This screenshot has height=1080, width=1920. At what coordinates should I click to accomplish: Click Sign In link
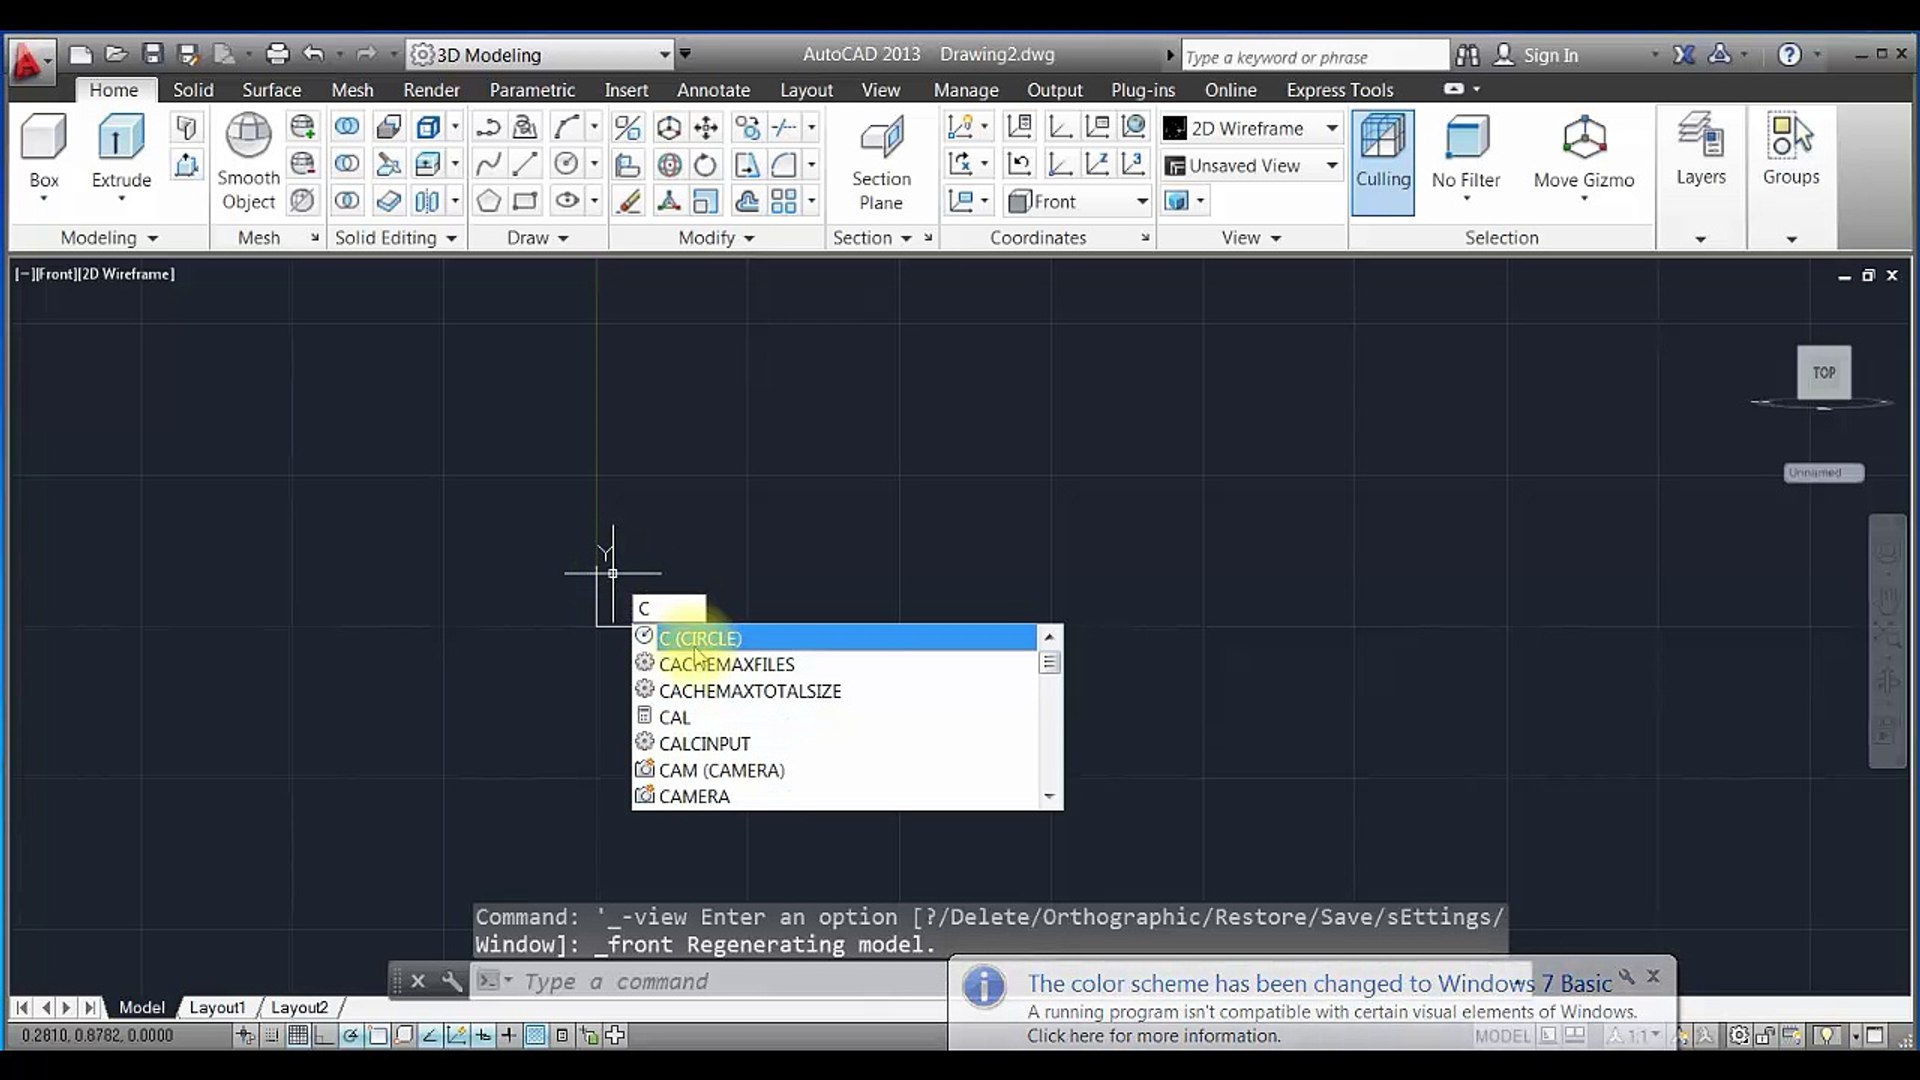point(1549,56)
